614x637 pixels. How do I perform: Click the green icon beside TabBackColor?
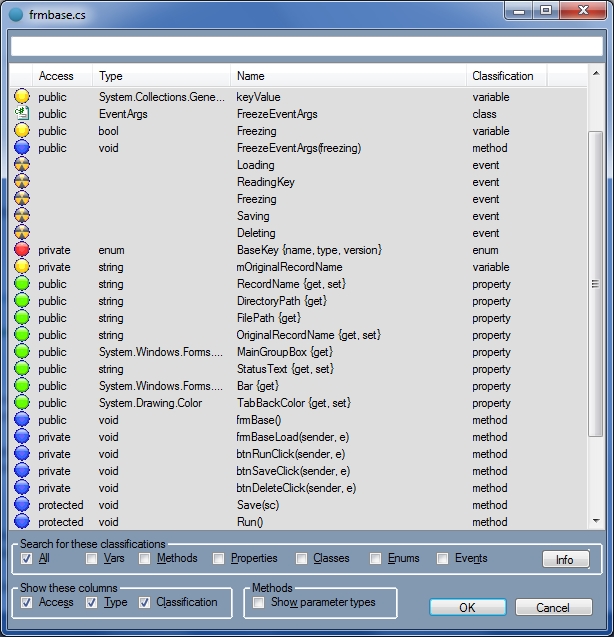pos(22,403)
